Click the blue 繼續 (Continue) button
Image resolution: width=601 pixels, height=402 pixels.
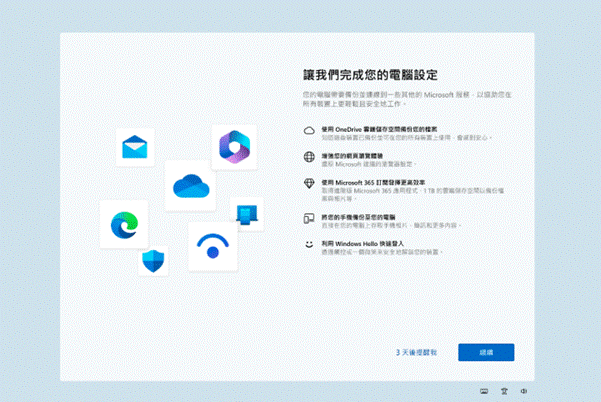click(x=486, y=352)
